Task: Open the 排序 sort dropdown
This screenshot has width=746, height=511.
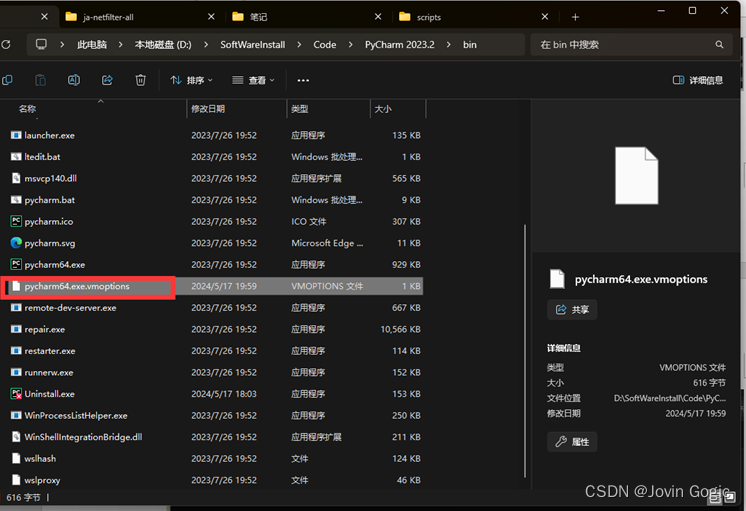Action: coord(192,80)
